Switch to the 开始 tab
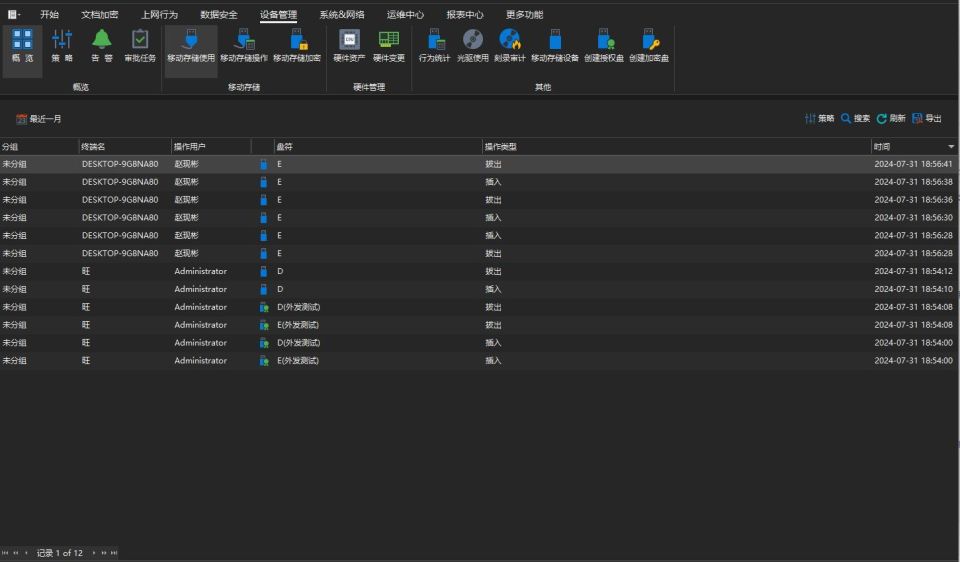 pyautogui.click(x=50, y=14)
